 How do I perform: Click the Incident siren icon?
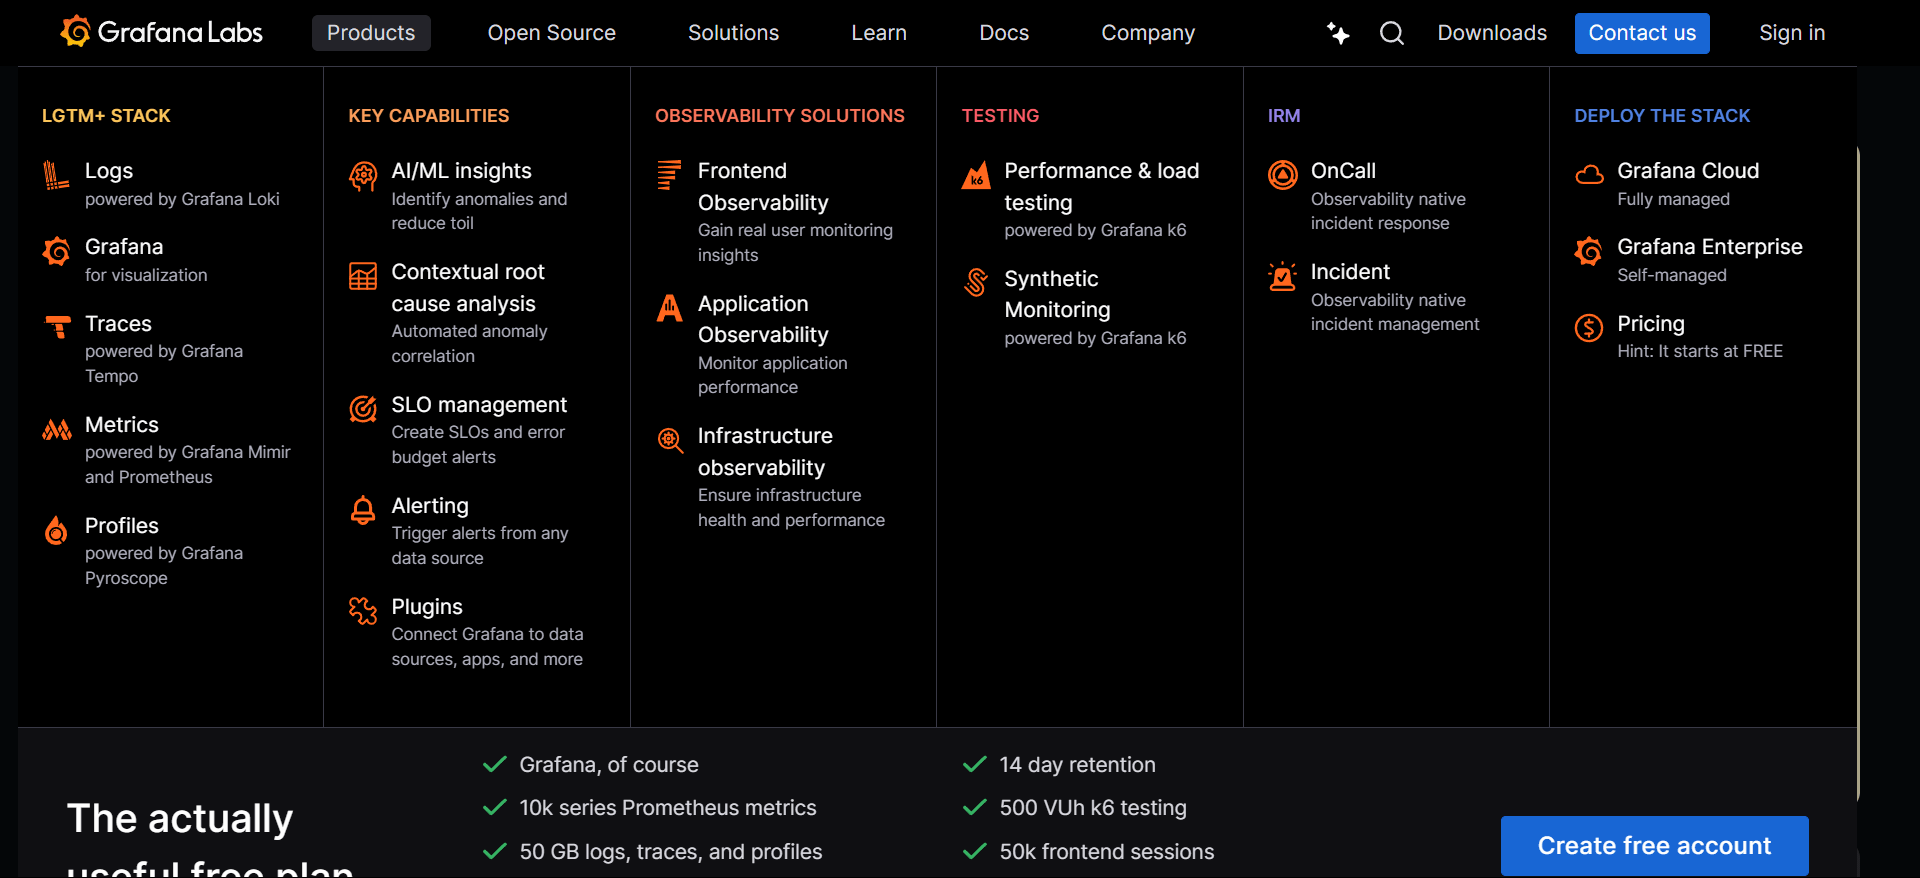1283,276
